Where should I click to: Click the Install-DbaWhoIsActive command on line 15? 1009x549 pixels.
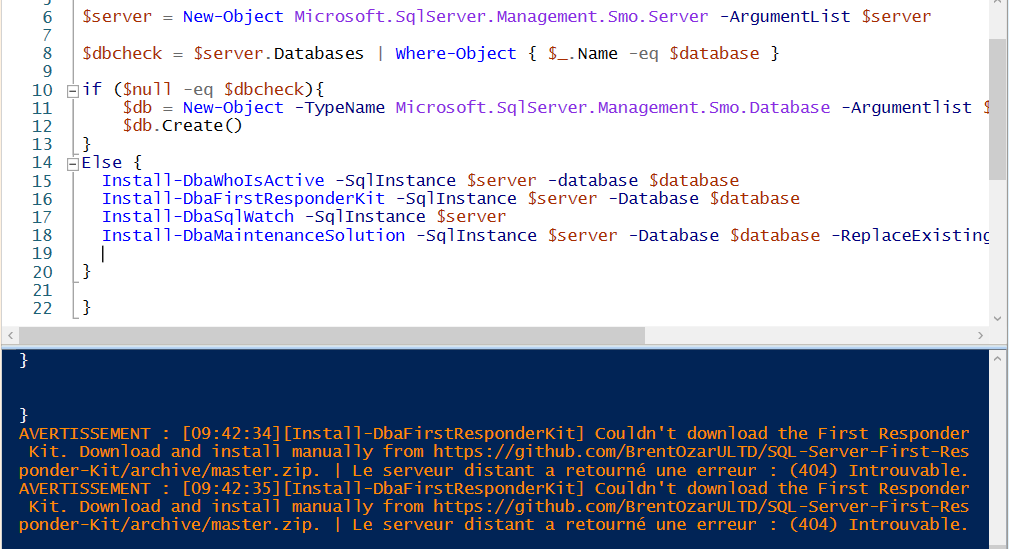coord(213,181)
